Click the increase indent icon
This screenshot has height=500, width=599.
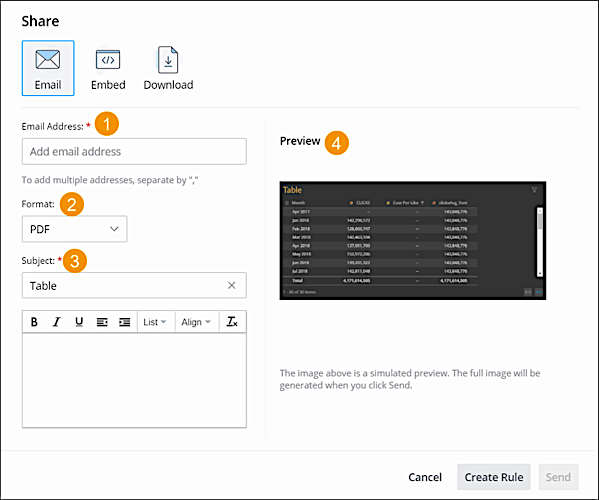click(125, 322)
